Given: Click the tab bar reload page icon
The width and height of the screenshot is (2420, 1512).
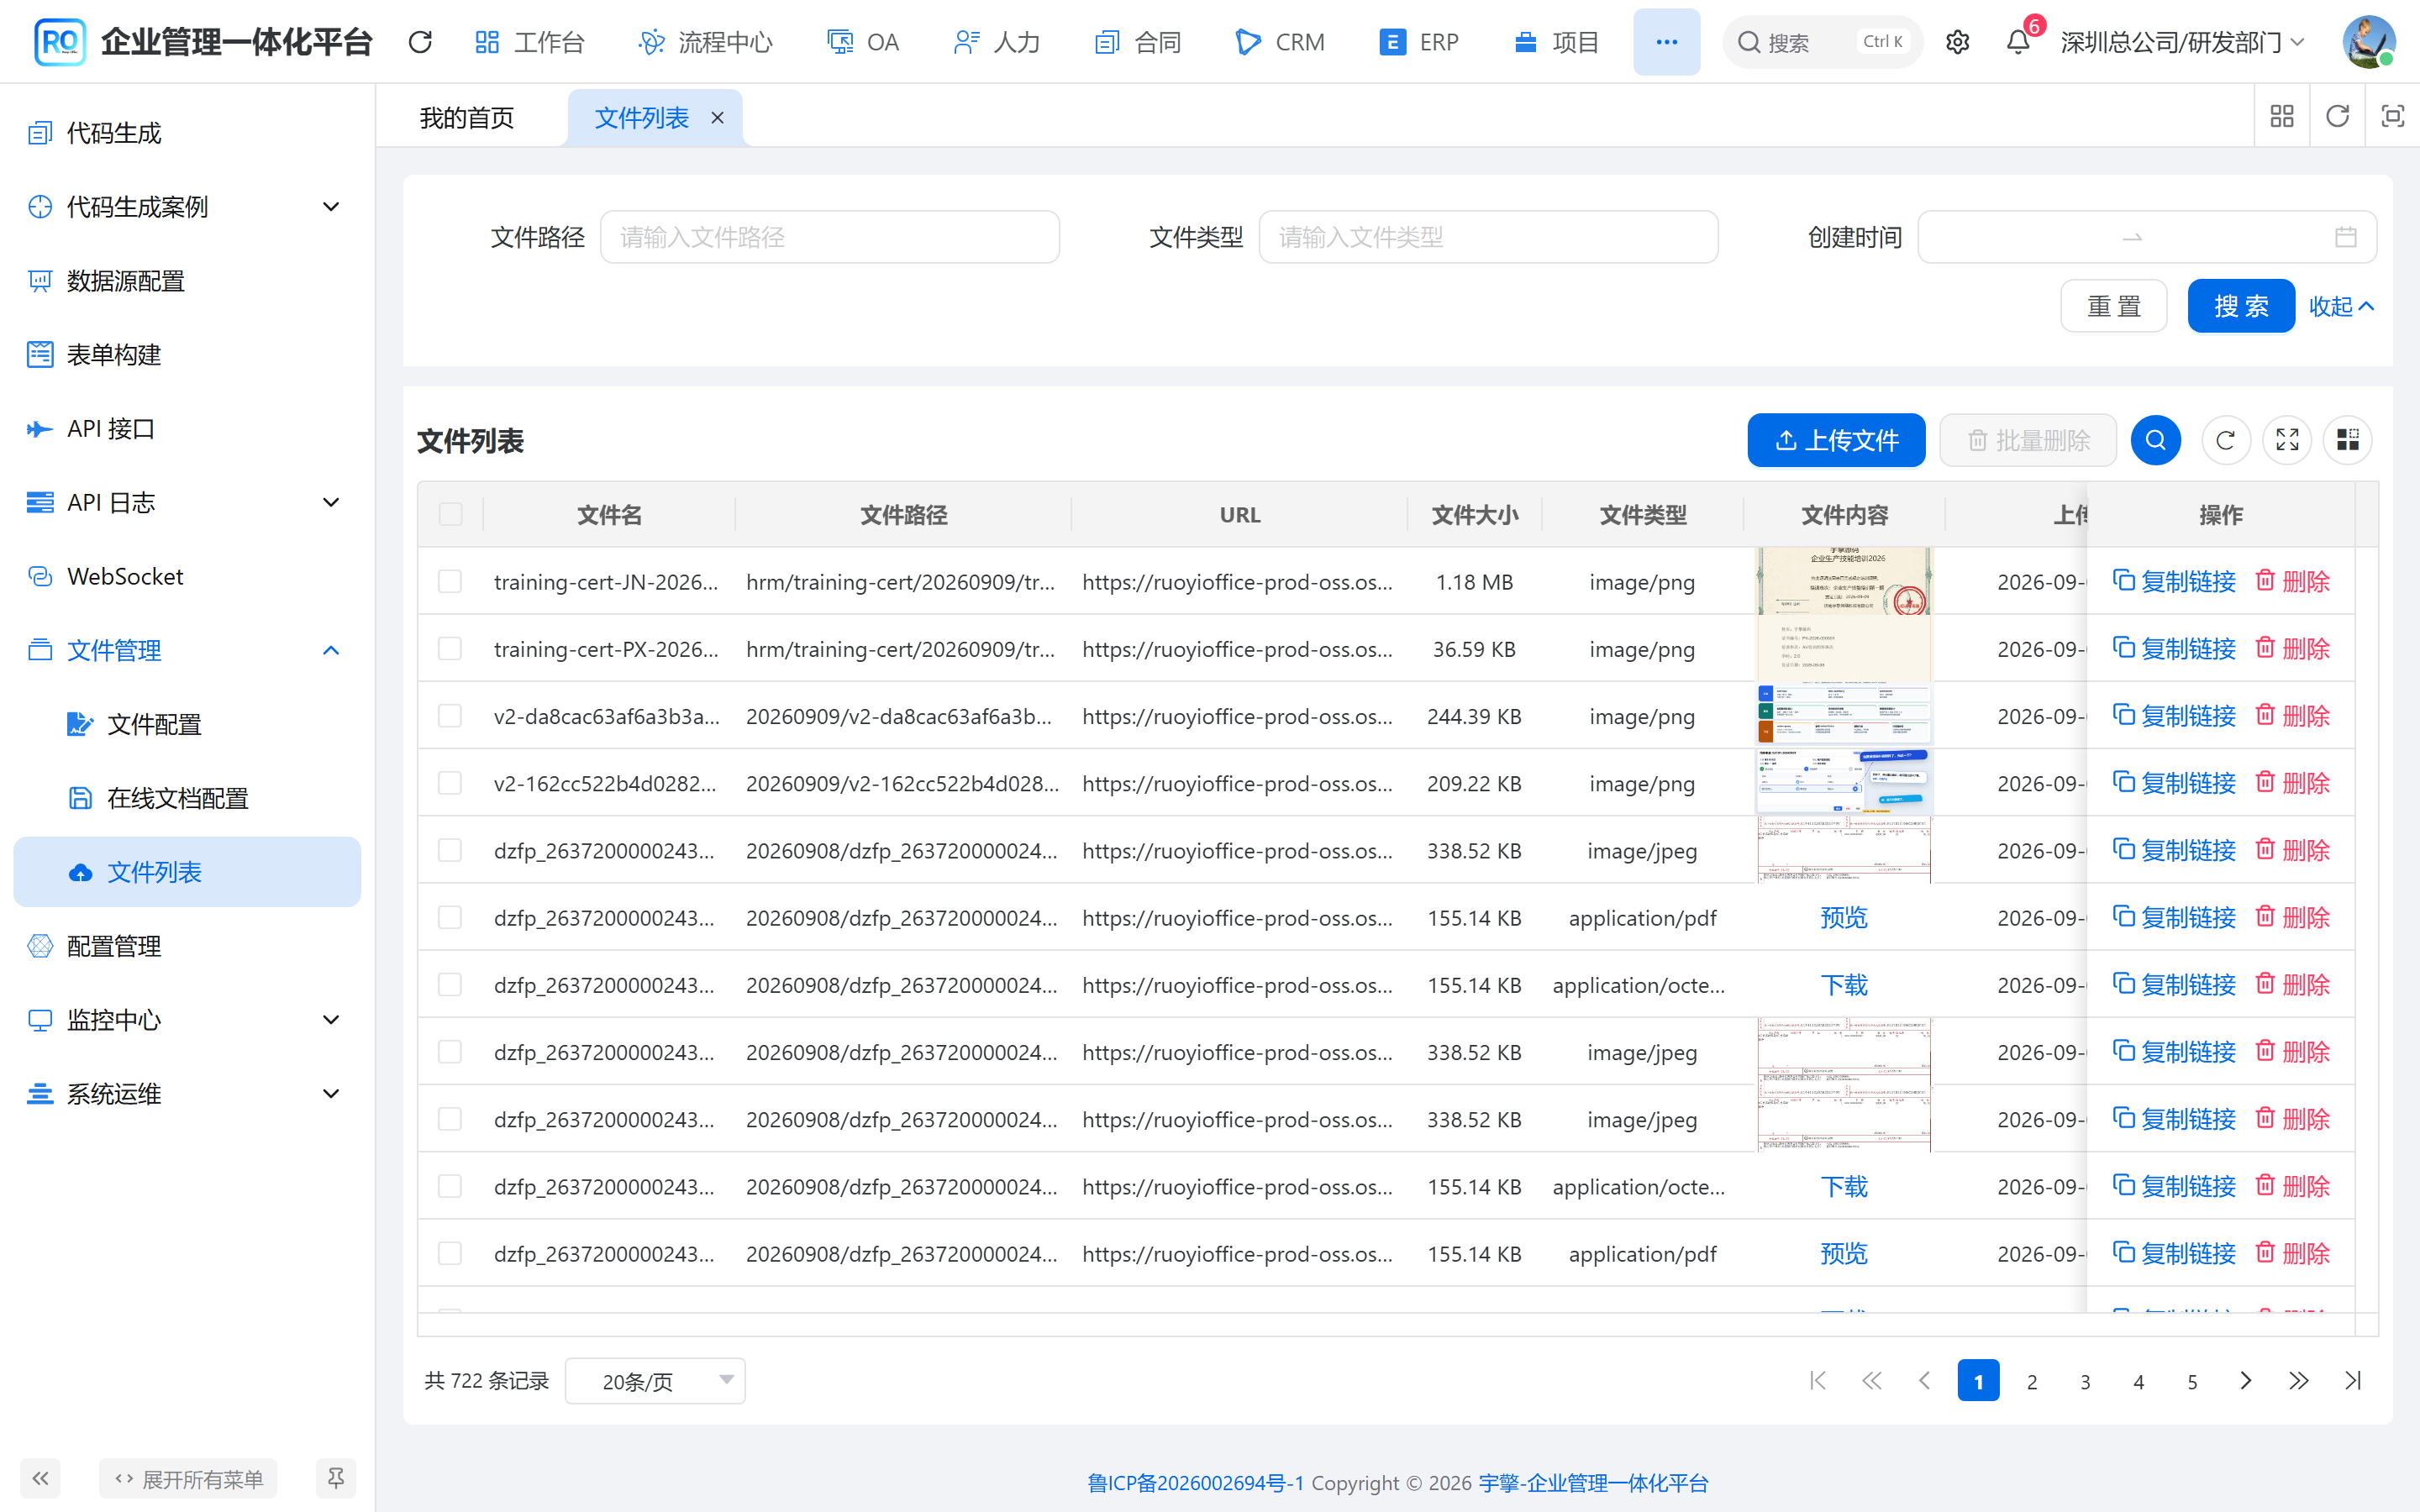Looking at the screenshot, I should [2337, 117].
